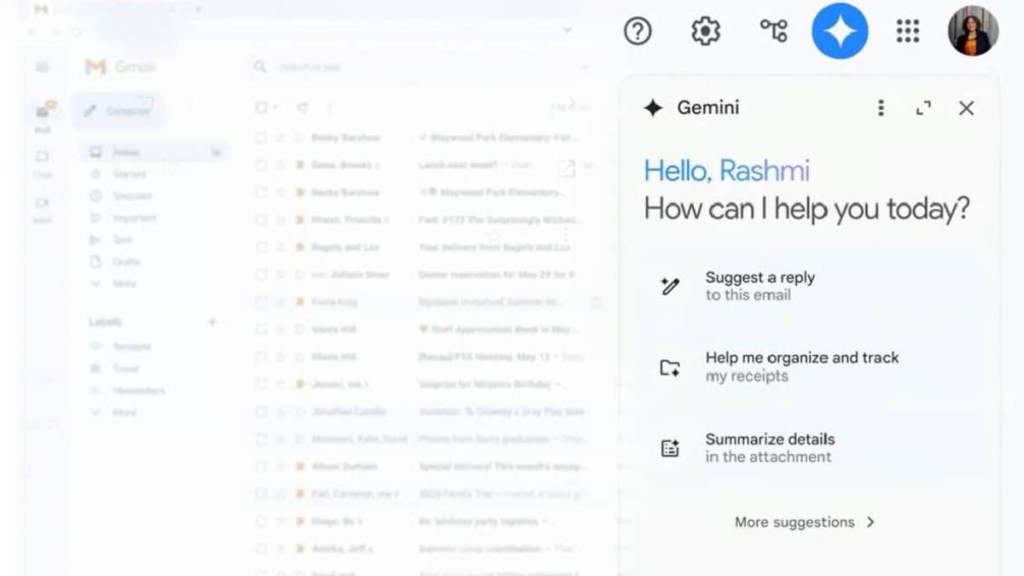Open the Drafts folder
The image size is (1024, 576).
point(126,262)
